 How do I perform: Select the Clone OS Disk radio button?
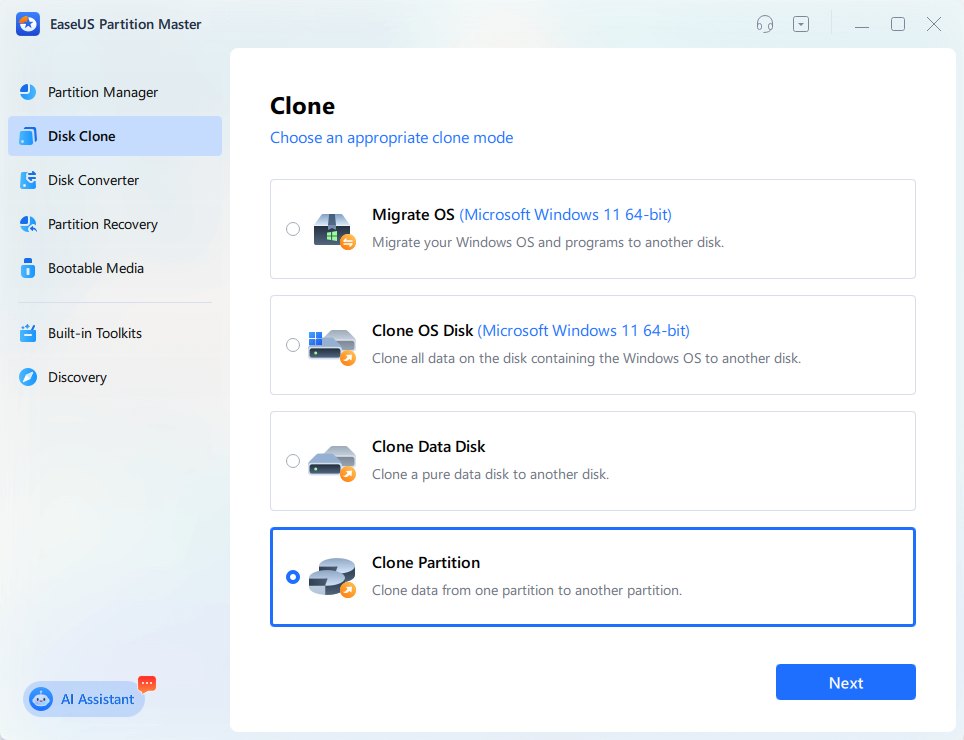293,345
